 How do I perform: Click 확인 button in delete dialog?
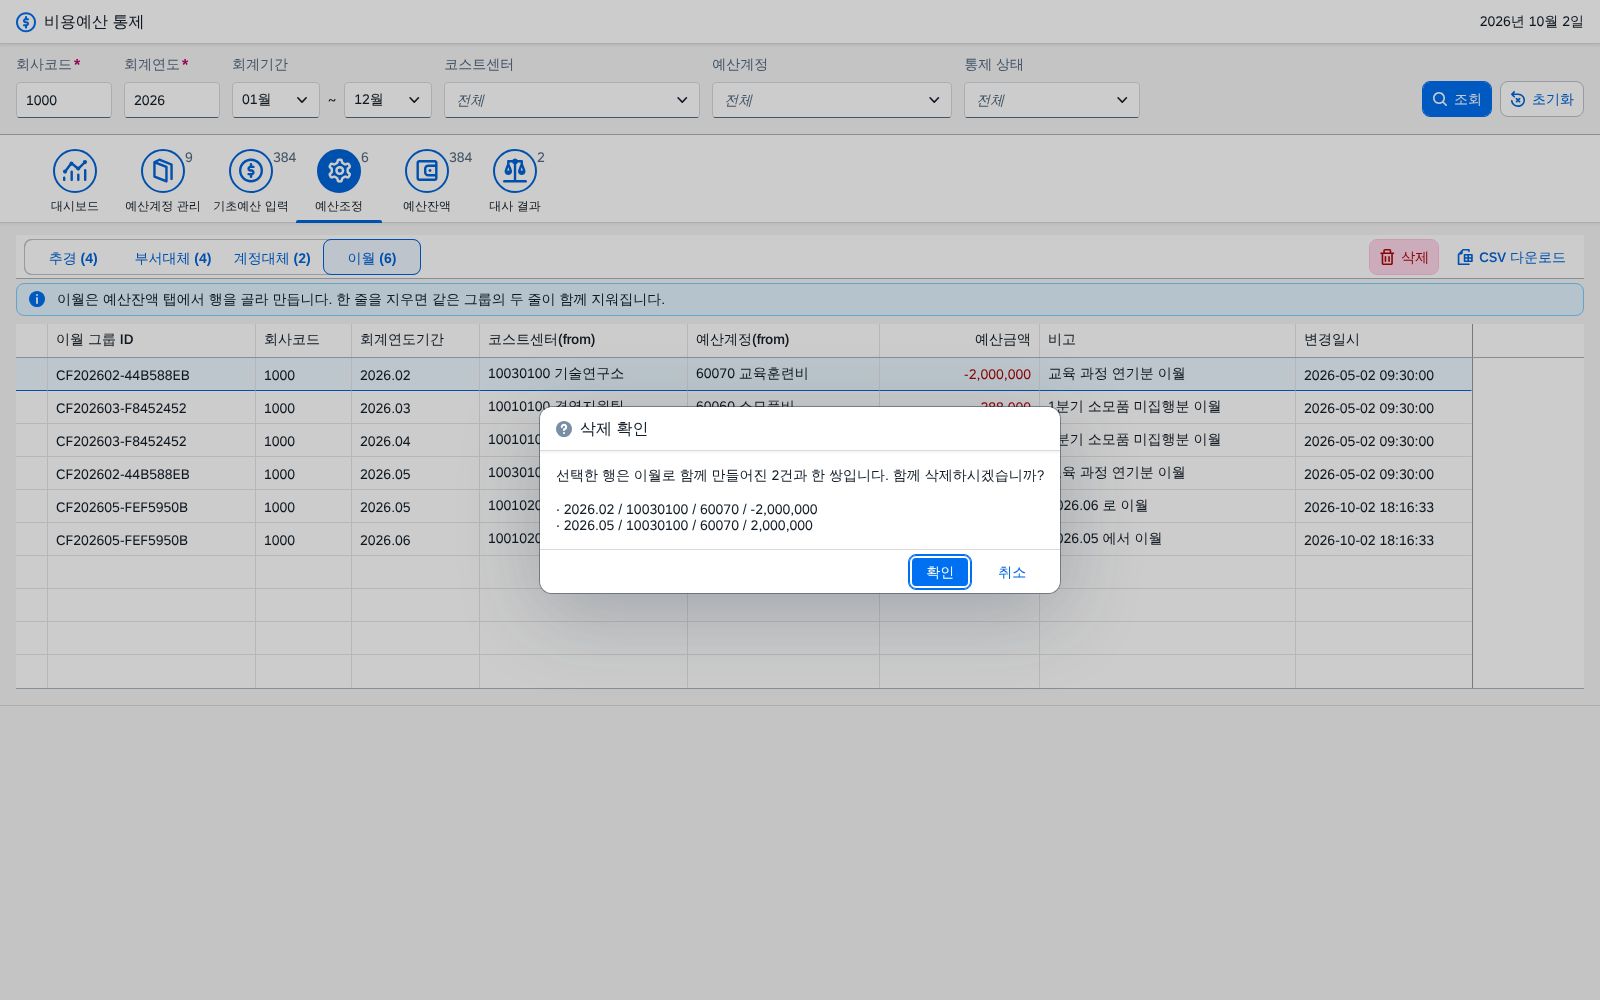[939, 572]
